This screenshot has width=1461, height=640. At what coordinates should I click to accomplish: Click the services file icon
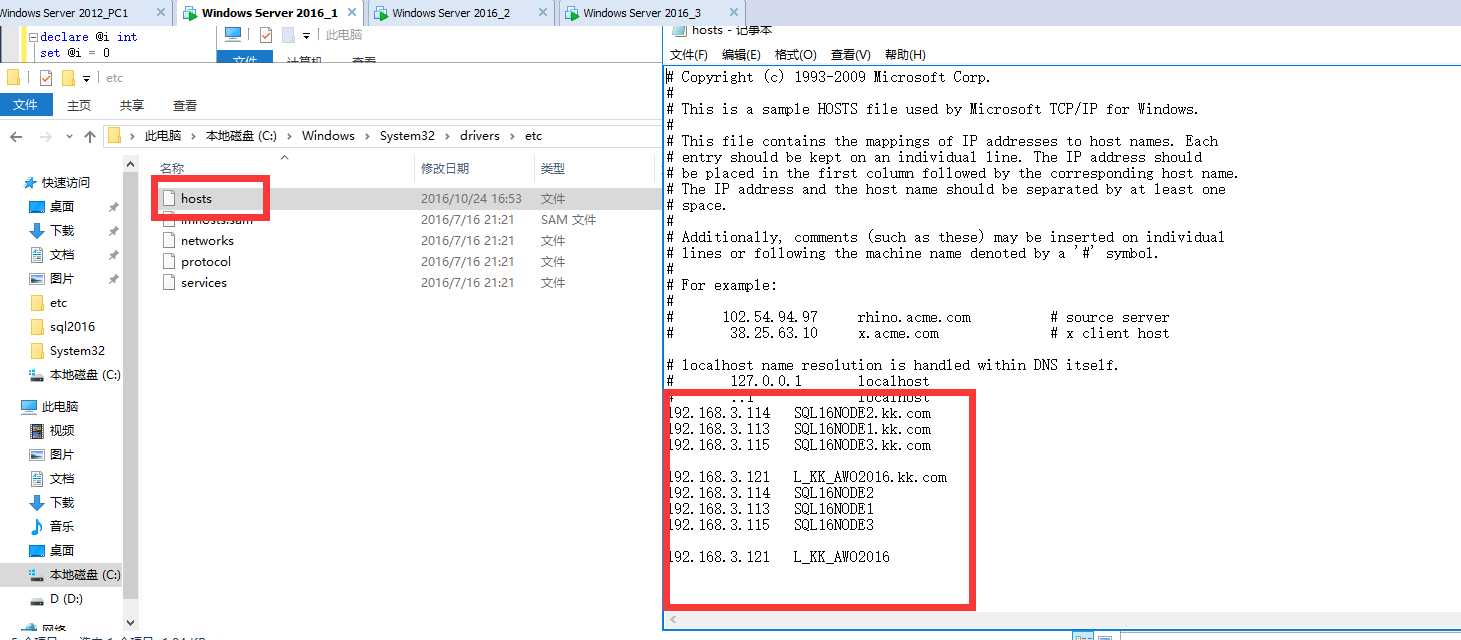[169, 283]
